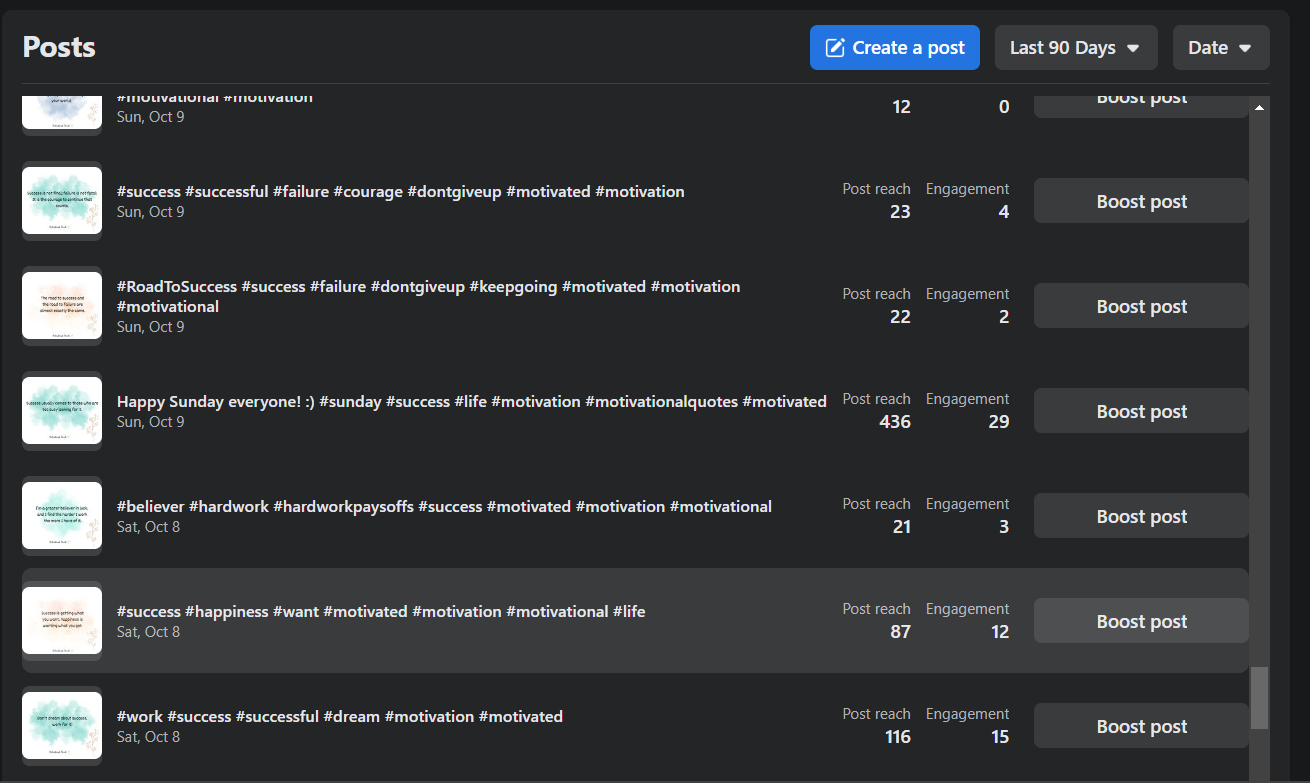Click Post reach value 23
This screenshot has width=1310, height=783.
click(x=901, y=212)
